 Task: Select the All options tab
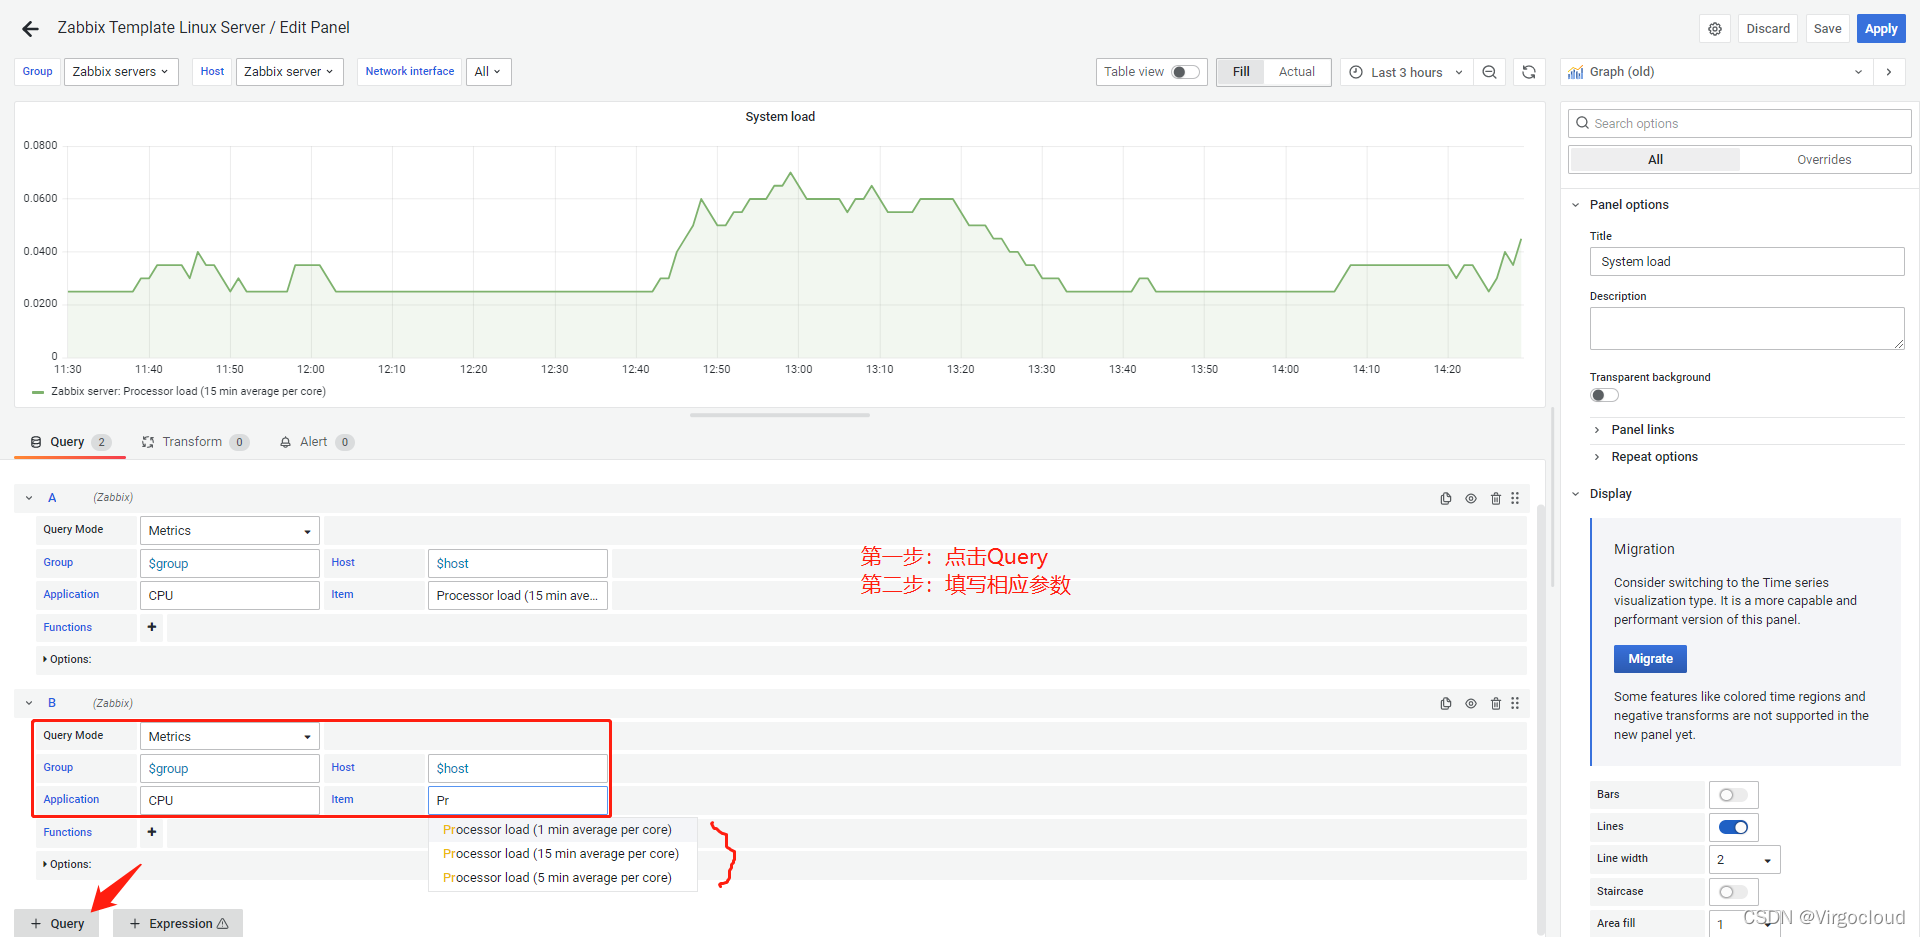[1655, 160]
